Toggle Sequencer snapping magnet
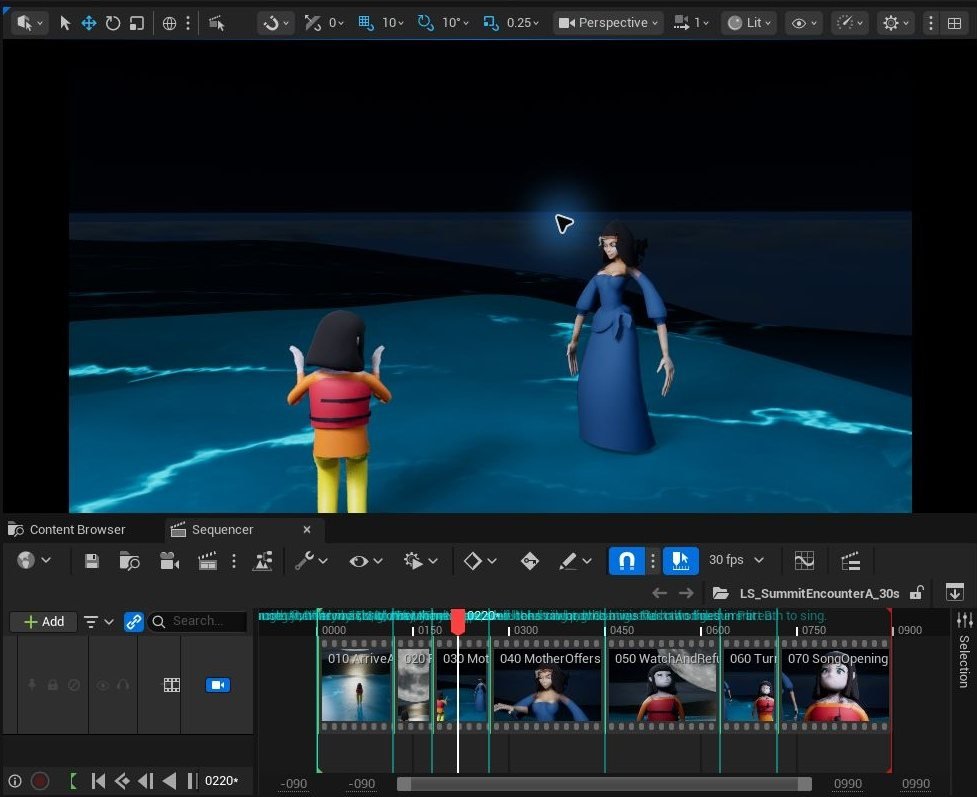Viewport: 977px width, 797px height. tap(626, 561)
